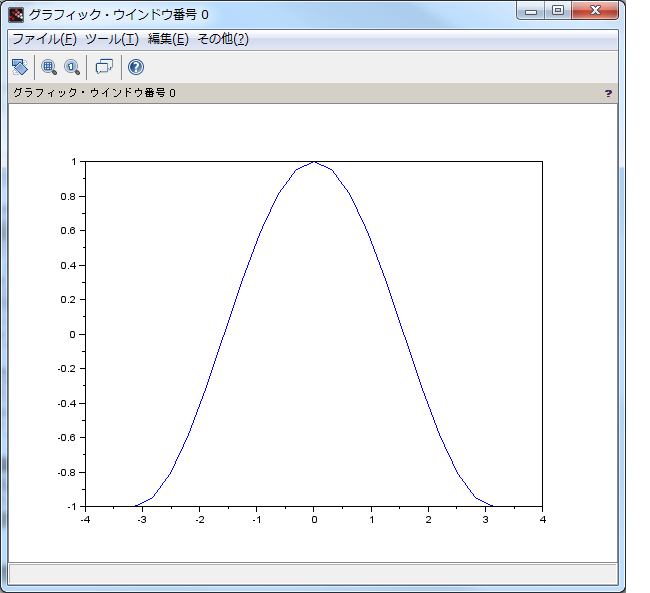The image size is (650, 593).
Task: Select the Rotate tool icon in toolbar
Action: (19, 67)
